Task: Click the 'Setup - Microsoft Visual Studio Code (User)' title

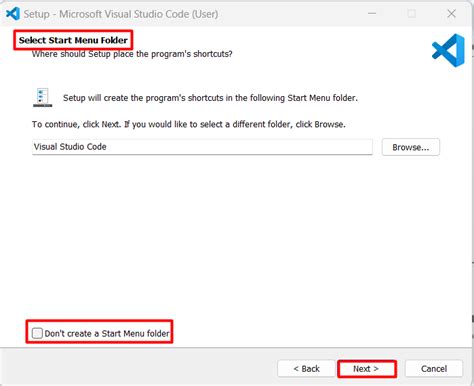Action: click(x=121, y=14)
